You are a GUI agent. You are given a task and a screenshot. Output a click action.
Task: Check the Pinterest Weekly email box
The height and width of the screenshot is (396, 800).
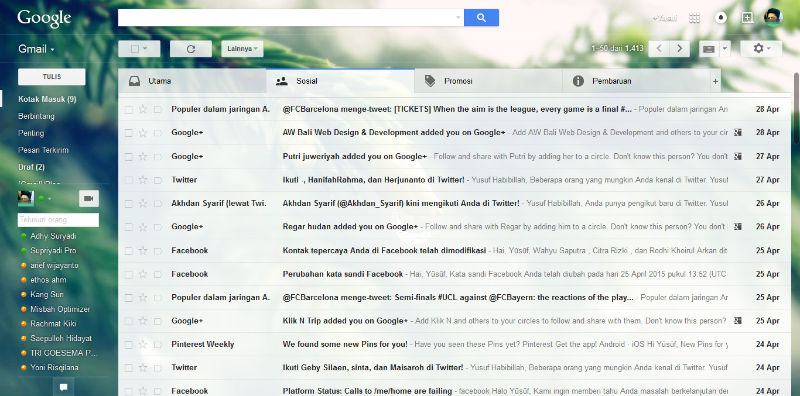129,344
